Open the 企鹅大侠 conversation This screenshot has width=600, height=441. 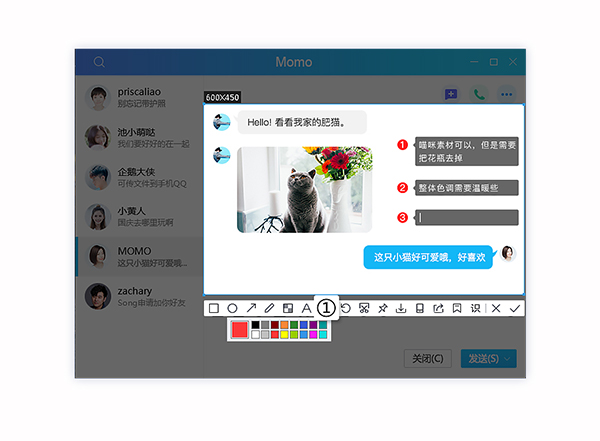pyautogui.click(x=139, y=177)
